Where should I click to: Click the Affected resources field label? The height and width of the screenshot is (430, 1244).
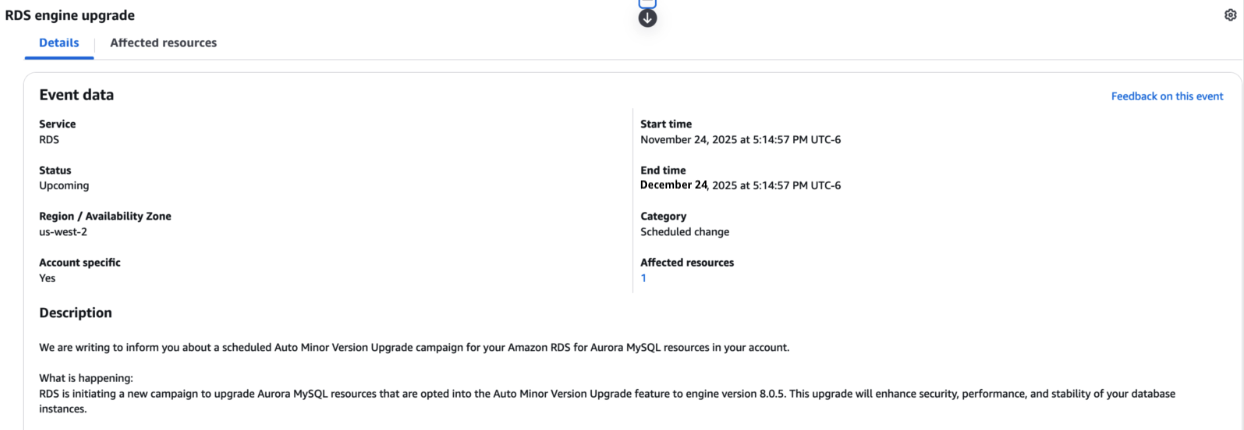686,263
